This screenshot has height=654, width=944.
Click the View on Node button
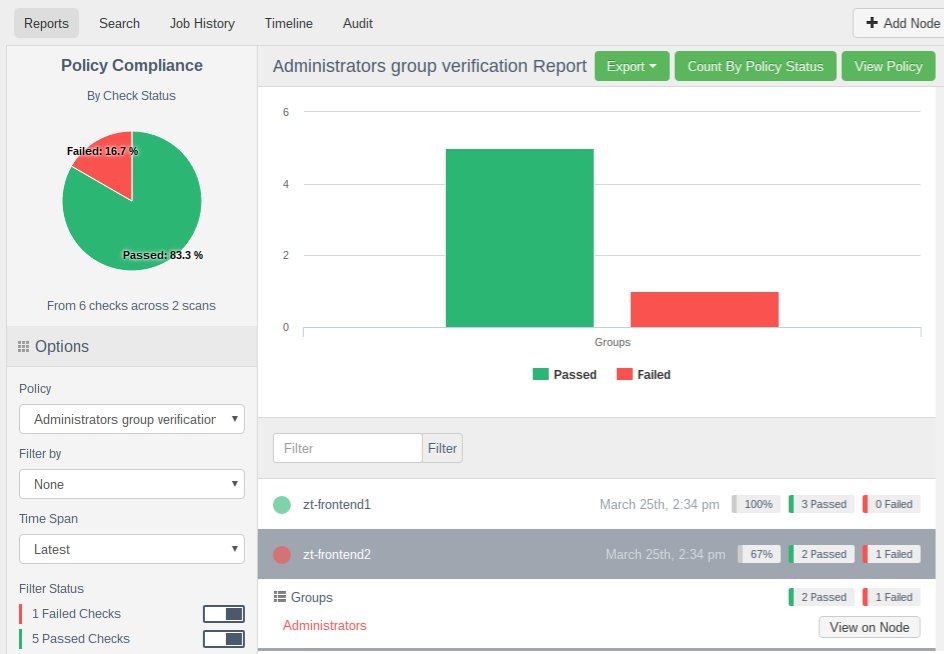click(869, 627)
